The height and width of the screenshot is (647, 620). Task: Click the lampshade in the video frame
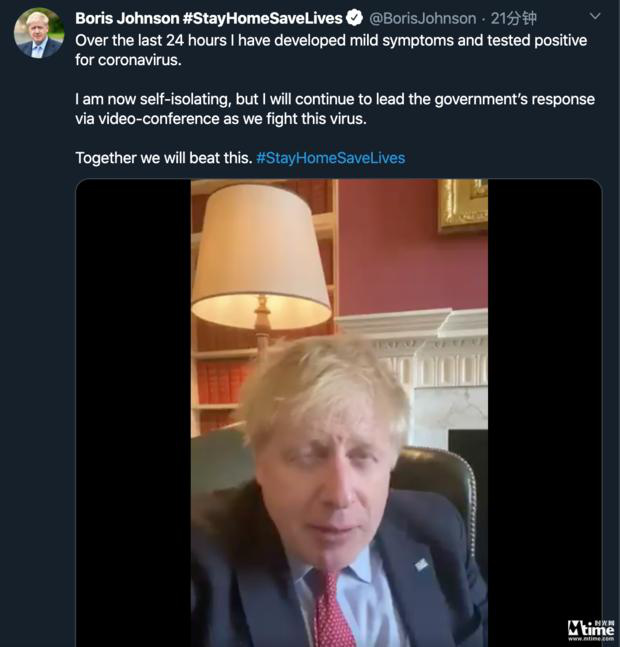260,256
